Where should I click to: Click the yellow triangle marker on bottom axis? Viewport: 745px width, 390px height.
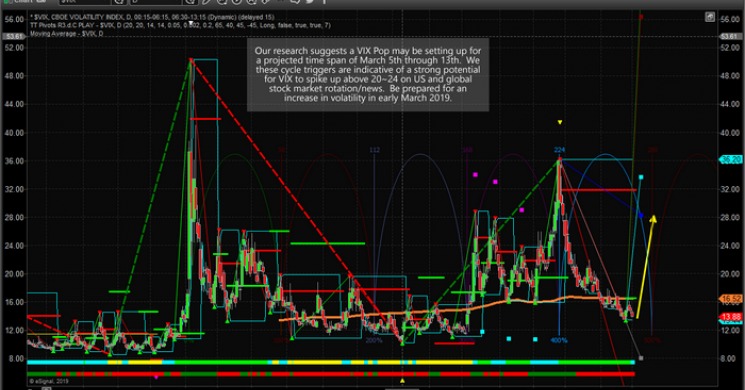[402, 381]
